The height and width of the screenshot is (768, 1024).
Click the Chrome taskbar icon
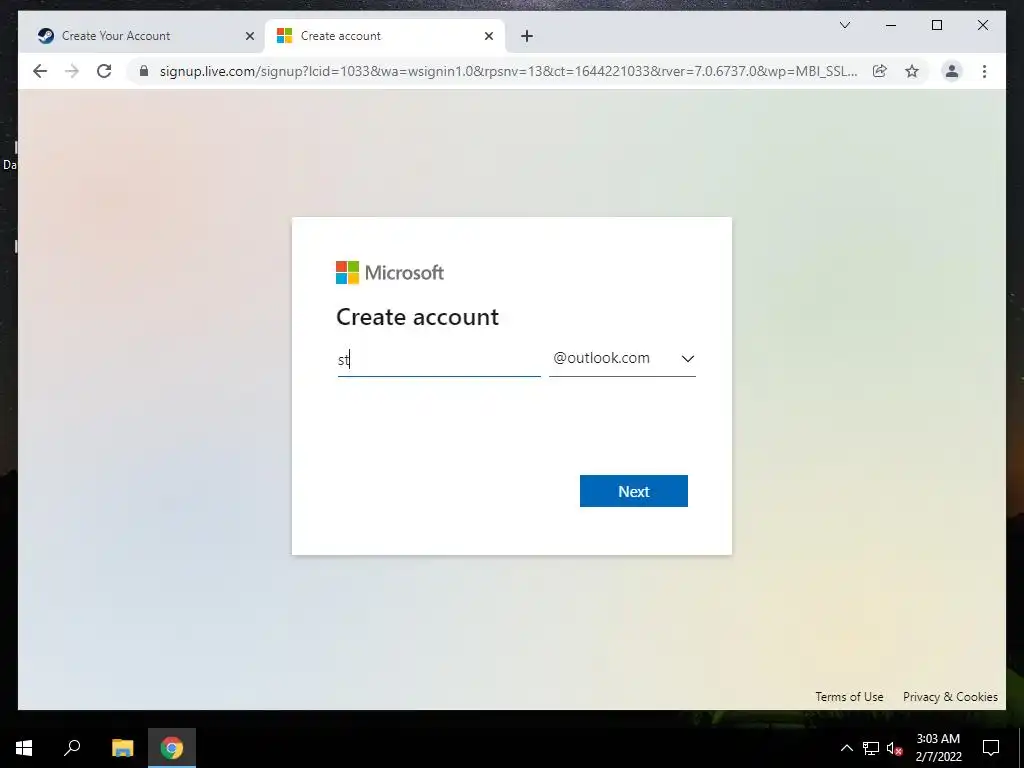[x=172, y=748]
